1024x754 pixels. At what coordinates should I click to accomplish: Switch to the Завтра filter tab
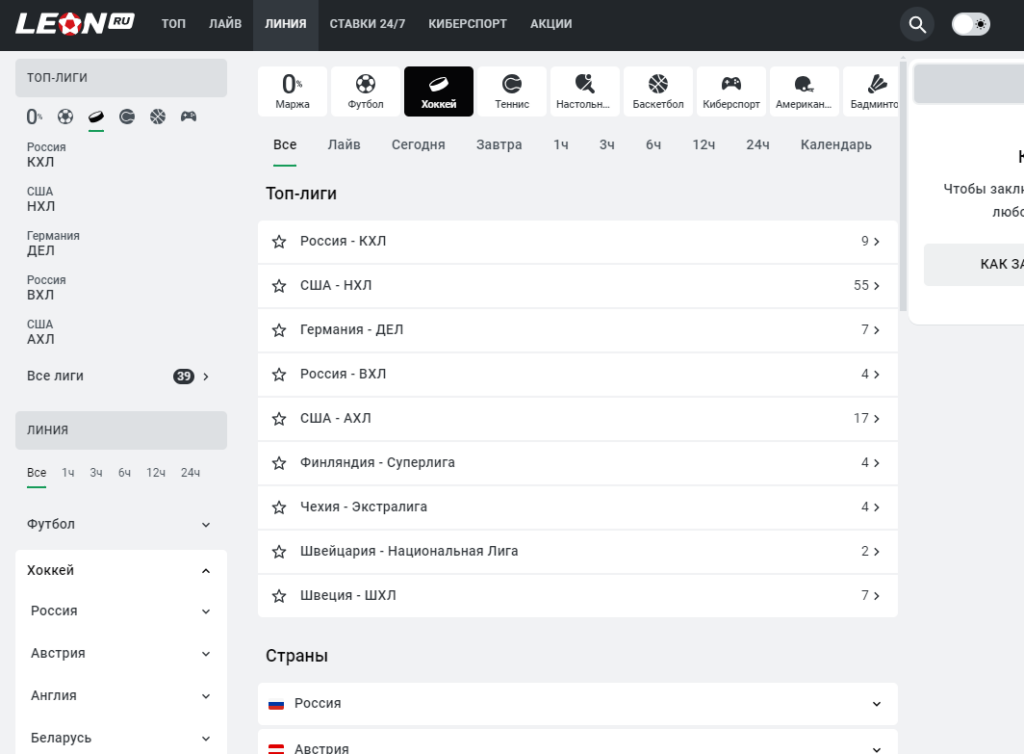(499, 145)
